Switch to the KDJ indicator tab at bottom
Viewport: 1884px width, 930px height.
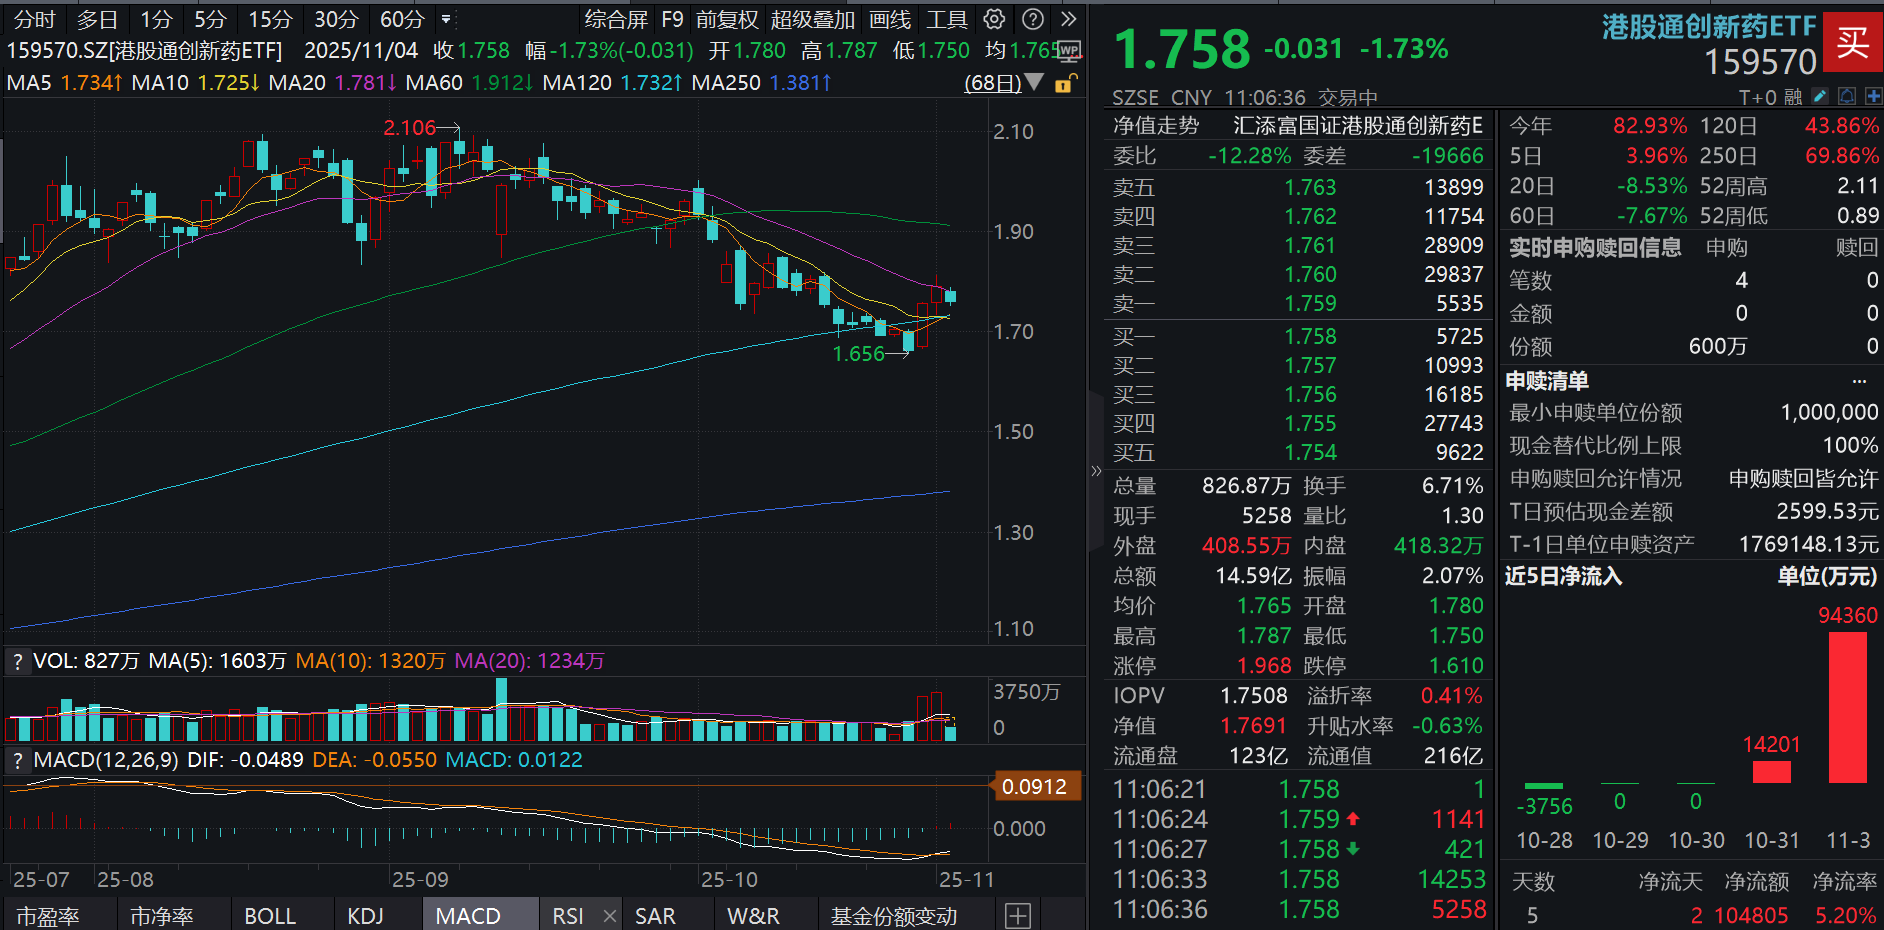tap(366, 915)
